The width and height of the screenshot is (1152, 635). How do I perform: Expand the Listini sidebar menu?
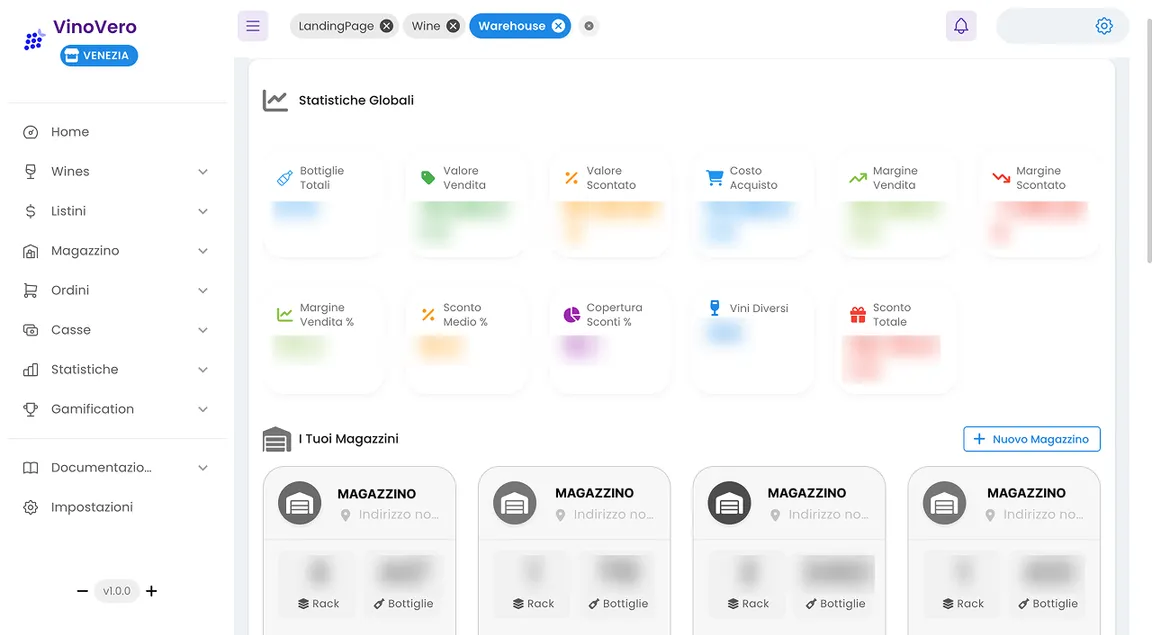[70, 211]
